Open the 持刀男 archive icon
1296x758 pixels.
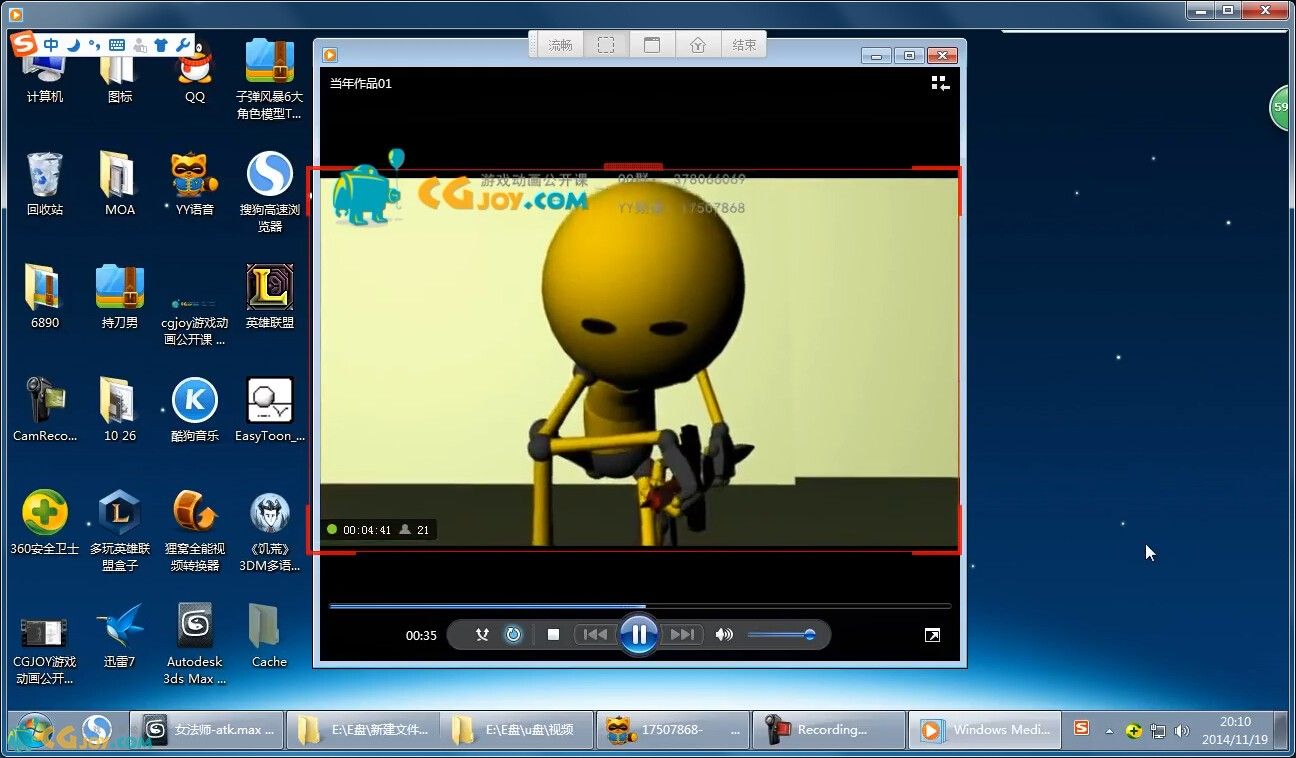(120, 297)
